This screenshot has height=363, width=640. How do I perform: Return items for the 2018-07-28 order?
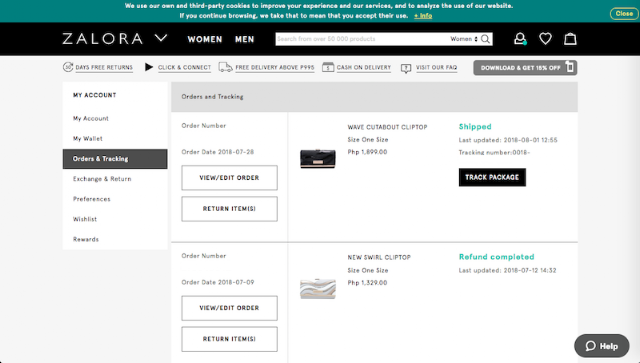click(x=229, y=209)
